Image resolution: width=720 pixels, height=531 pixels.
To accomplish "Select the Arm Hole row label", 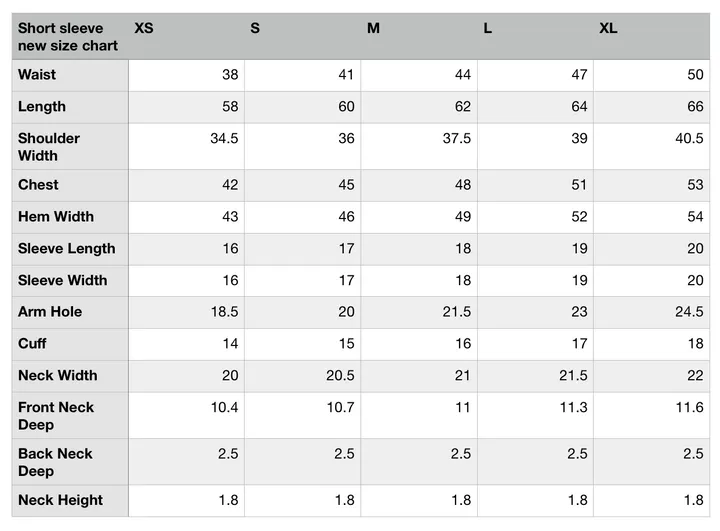I will coord(50,311).
